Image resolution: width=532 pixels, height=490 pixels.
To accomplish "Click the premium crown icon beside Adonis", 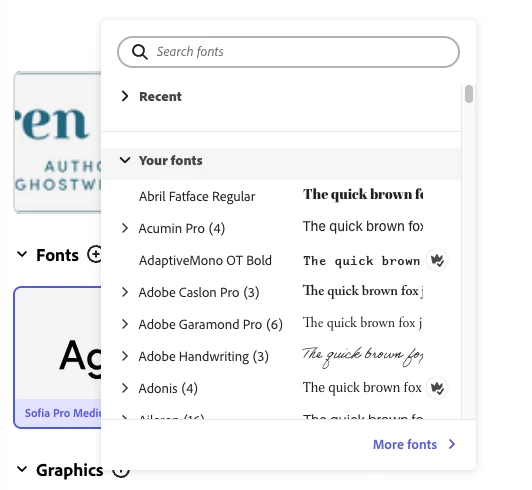I will point(437,388).
